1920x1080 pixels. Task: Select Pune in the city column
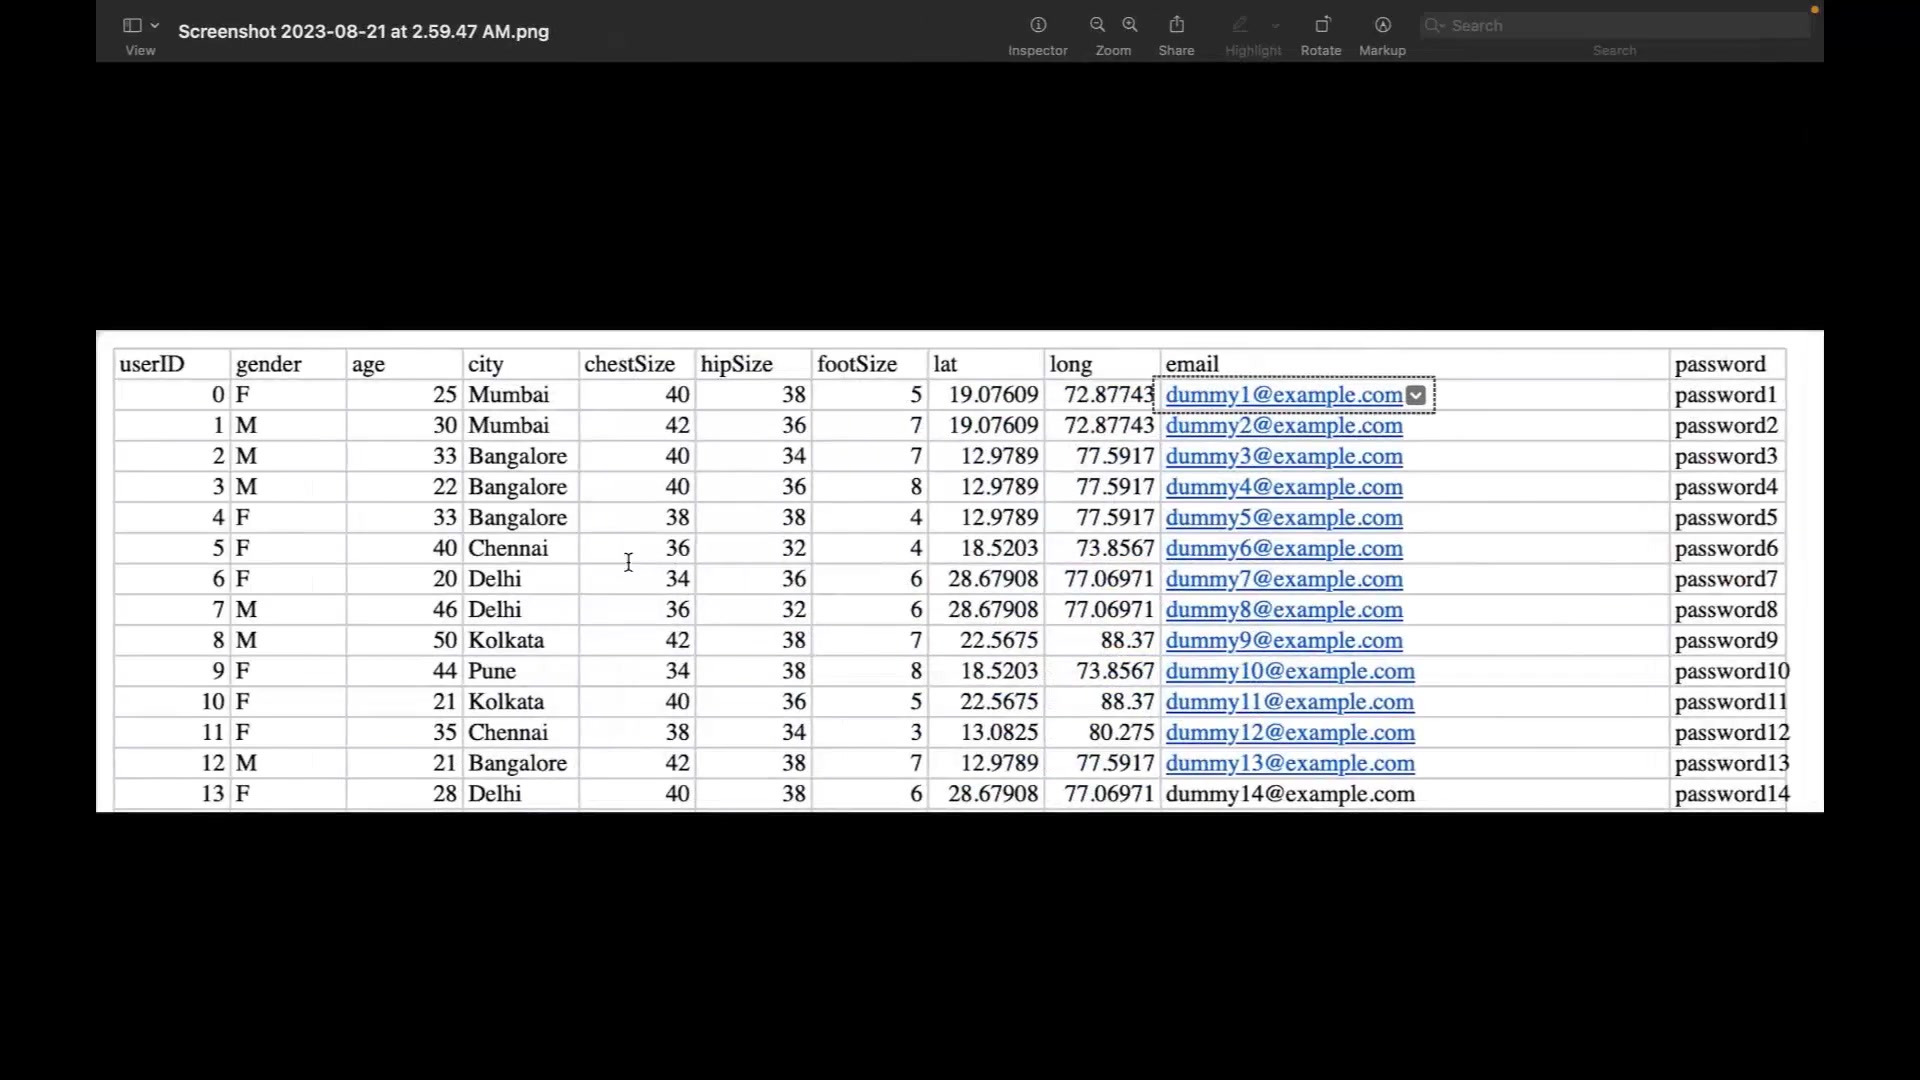pyautogui.click(x=492, y=671)
